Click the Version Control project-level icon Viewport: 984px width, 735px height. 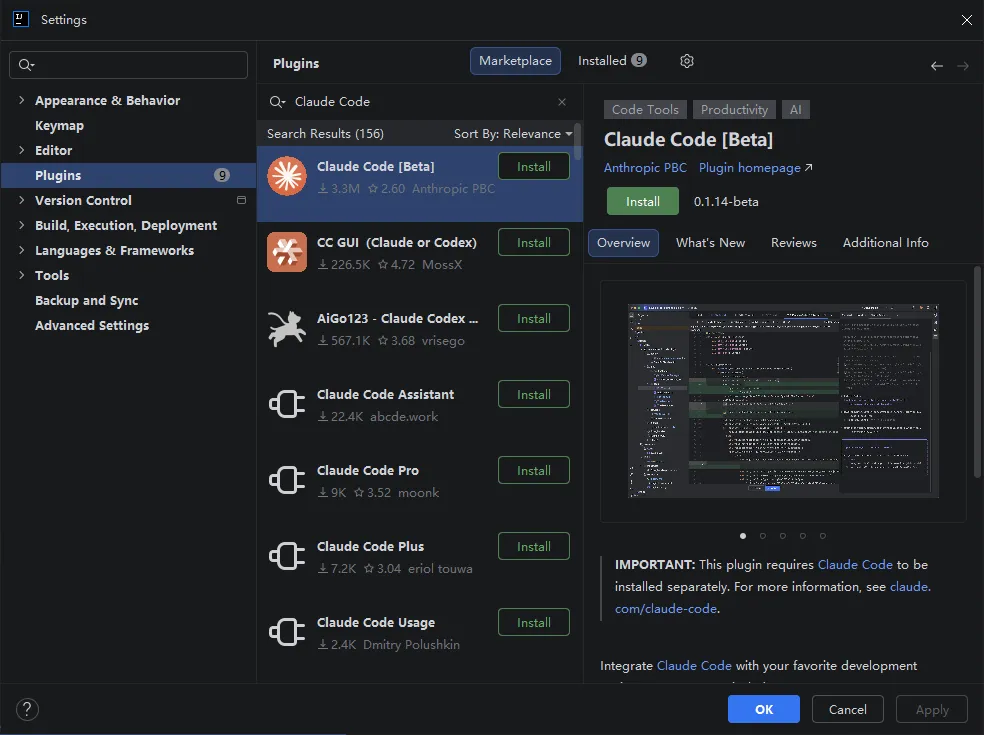click(x=241, y=200)
